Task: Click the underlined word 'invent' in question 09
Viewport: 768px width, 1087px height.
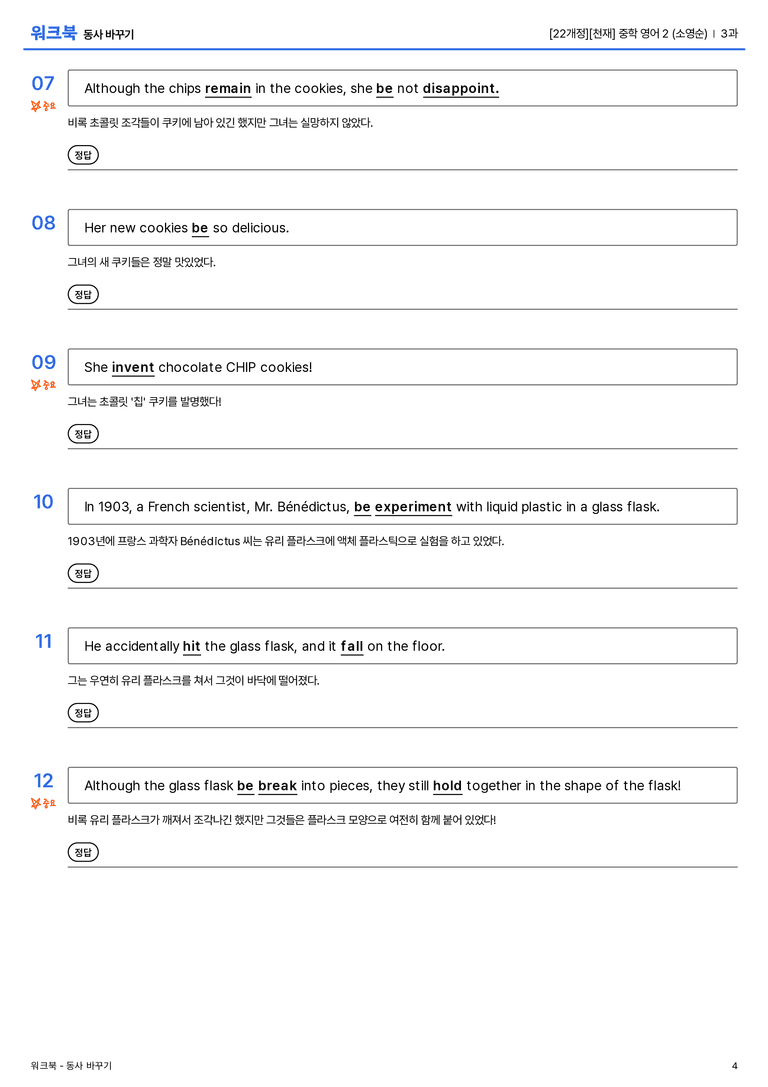Action: pyautogui.click(x=133, y=367)
